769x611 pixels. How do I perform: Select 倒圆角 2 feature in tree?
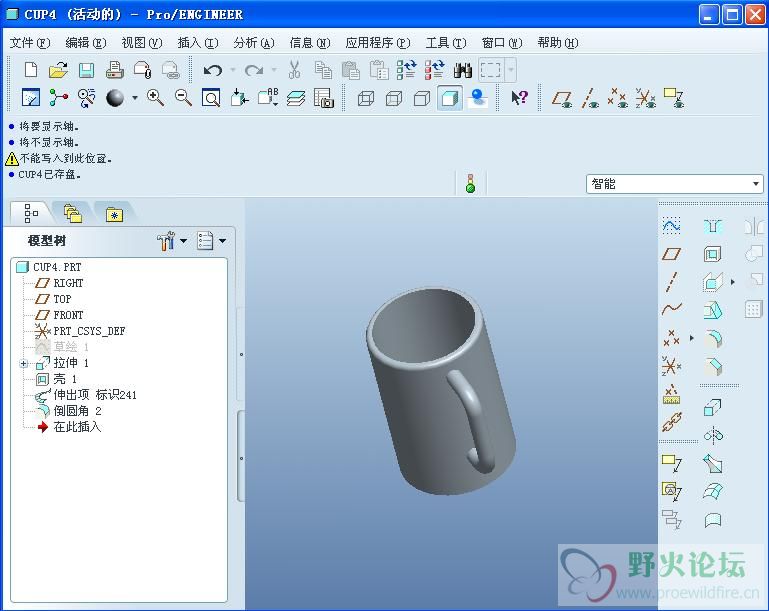point(77,411)
